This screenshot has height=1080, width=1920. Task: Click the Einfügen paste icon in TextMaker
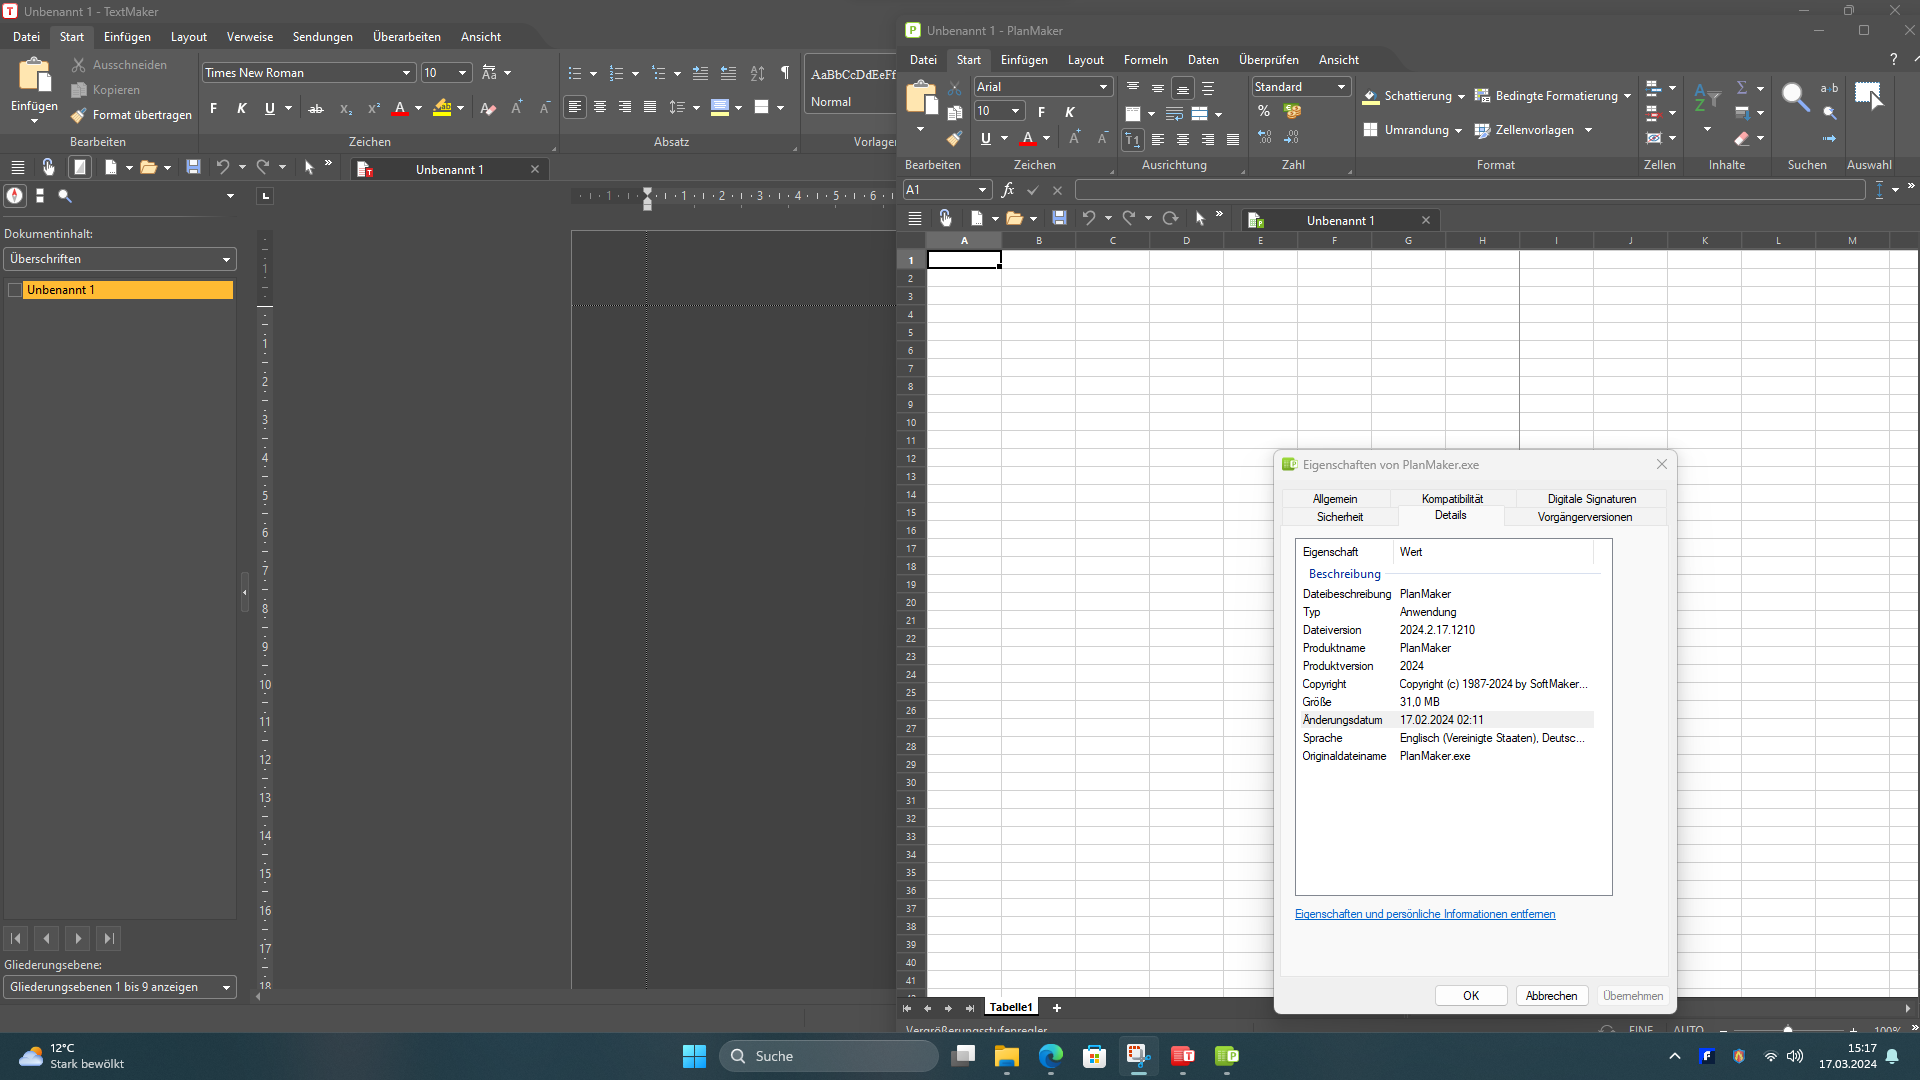point(34,76)
